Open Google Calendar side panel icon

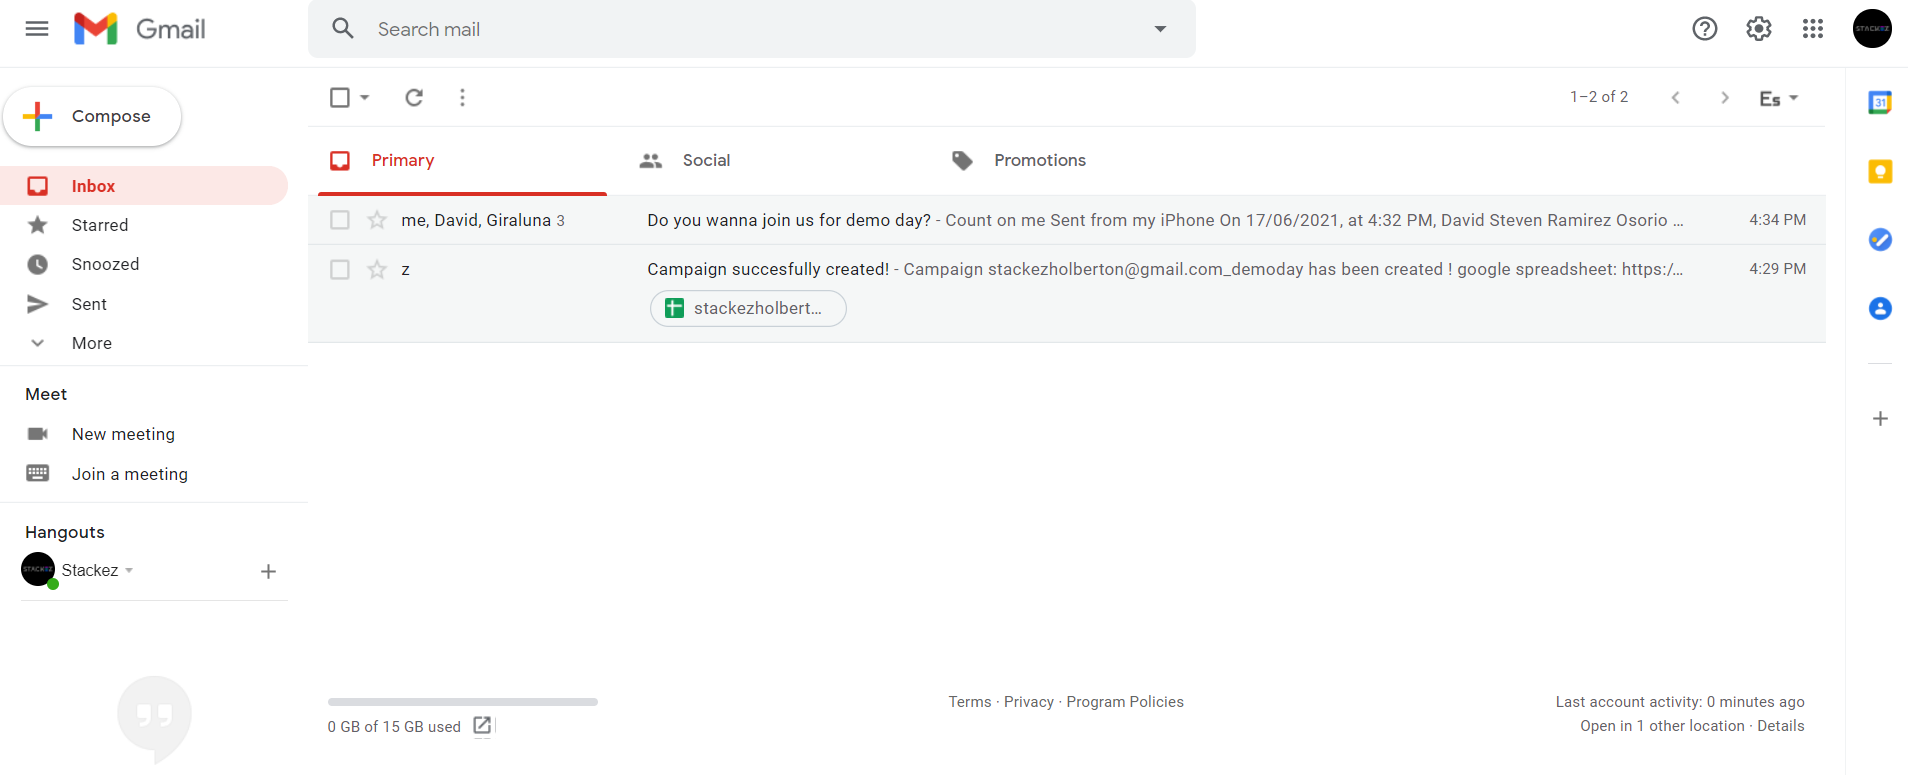pos(1880,102)
